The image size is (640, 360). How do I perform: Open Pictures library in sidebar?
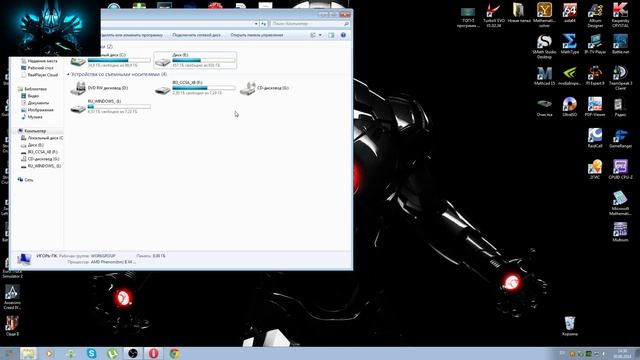click(x=37, y=110)
